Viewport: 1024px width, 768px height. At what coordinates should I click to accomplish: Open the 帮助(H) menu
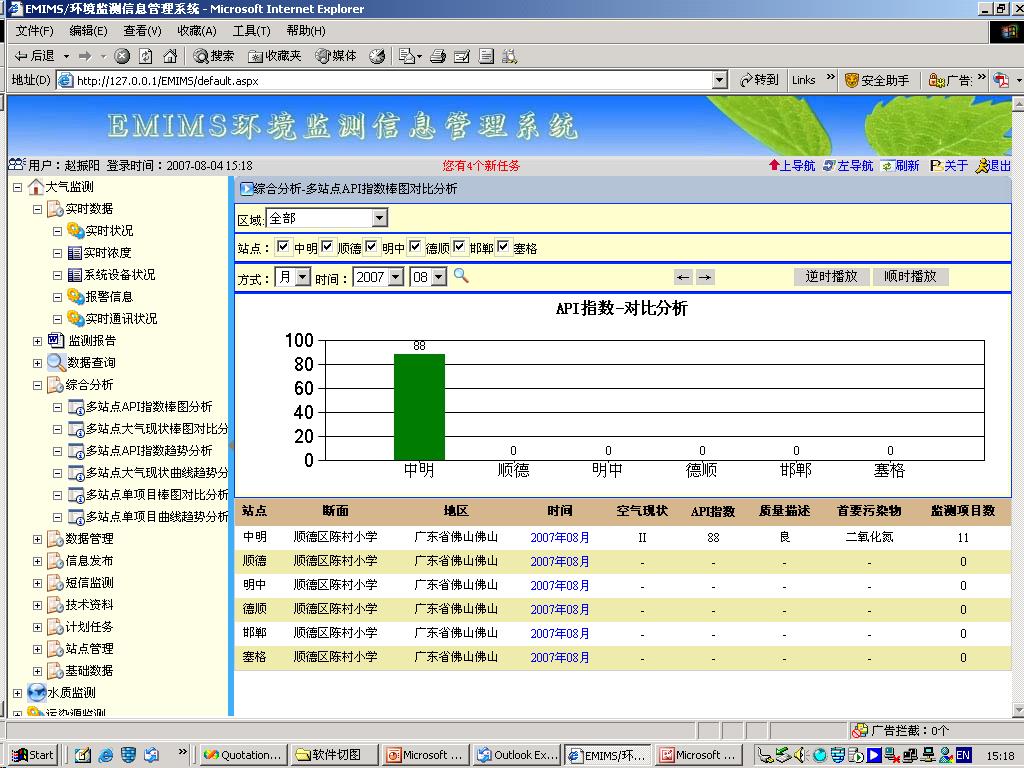tap(306, 31)
